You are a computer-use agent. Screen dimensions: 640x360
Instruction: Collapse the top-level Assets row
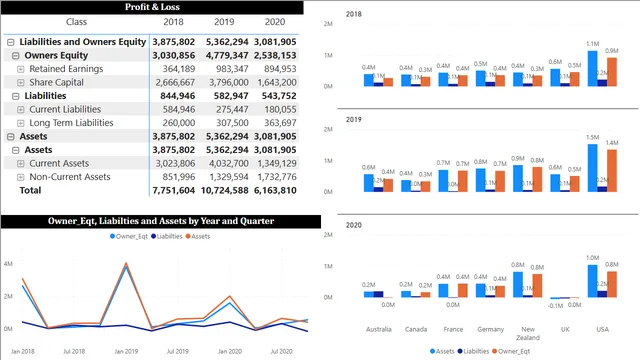click(x=11, y=136)
